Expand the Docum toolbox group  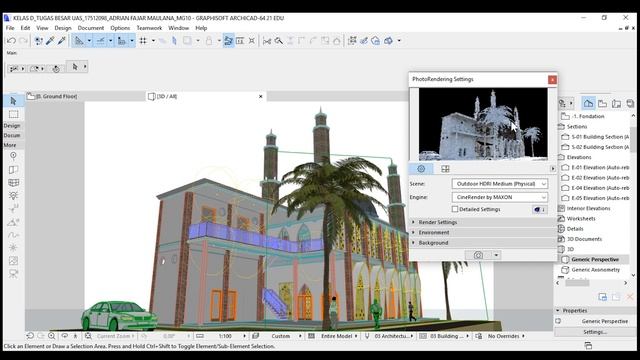tap(12, 135)
